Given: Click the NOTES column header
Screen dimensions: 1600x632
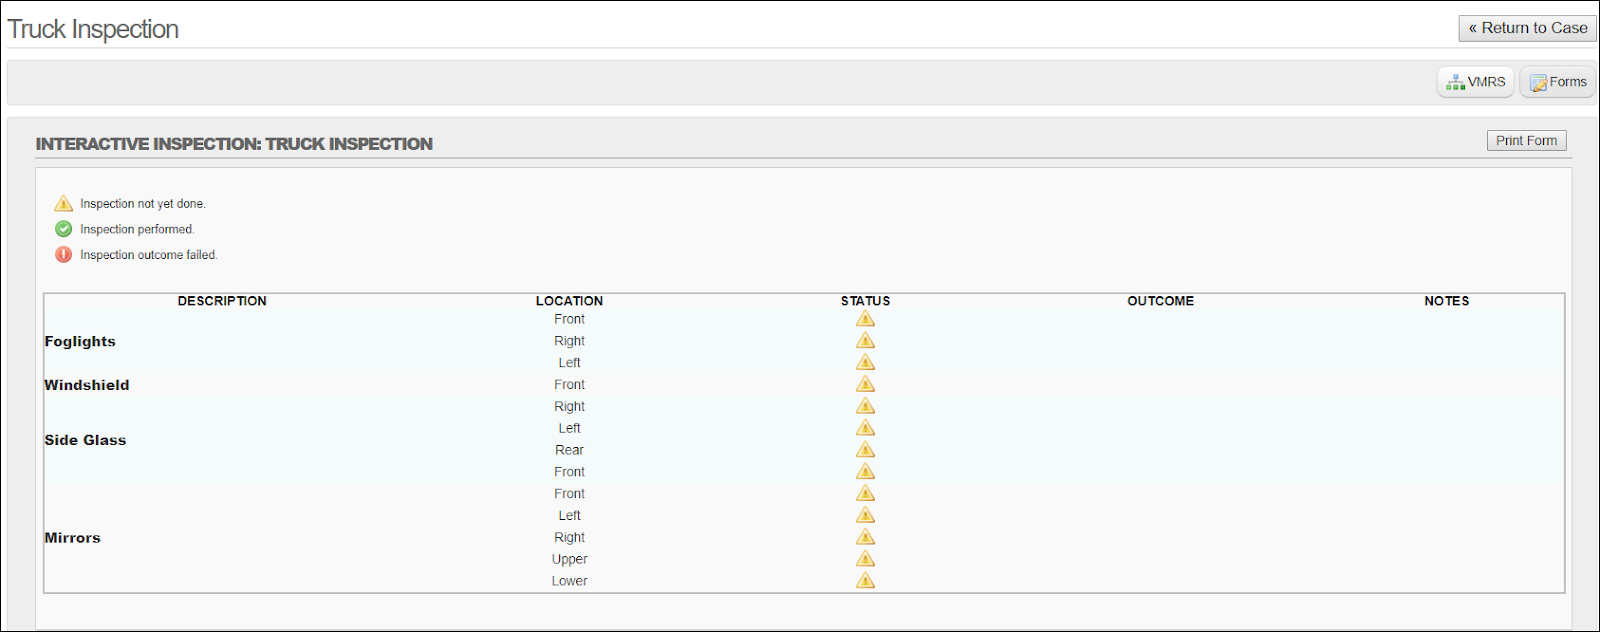Looking at the screenshot, I should click(1446, 301).
